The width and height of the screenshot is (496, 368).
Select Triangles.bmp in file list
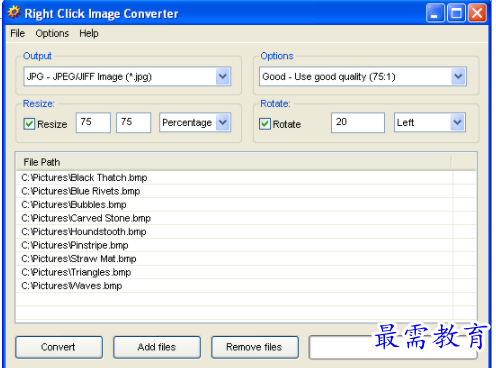click(235, 272)
